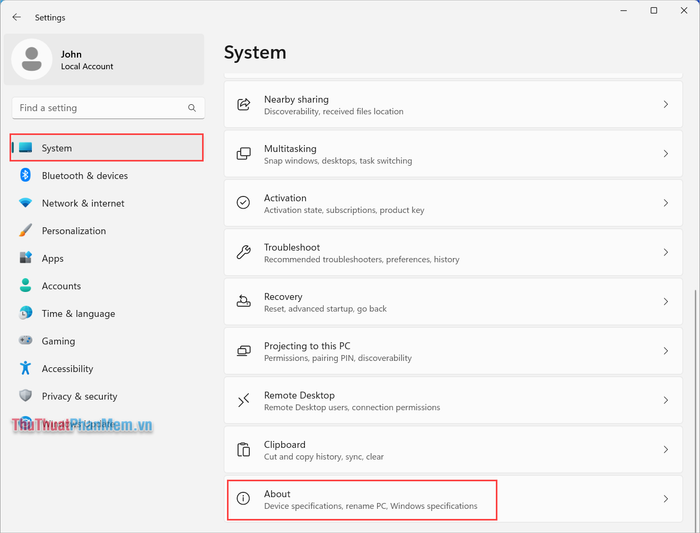Select System in the sidebar
This screenshot has height=533, width=700.
click(107, 148)
